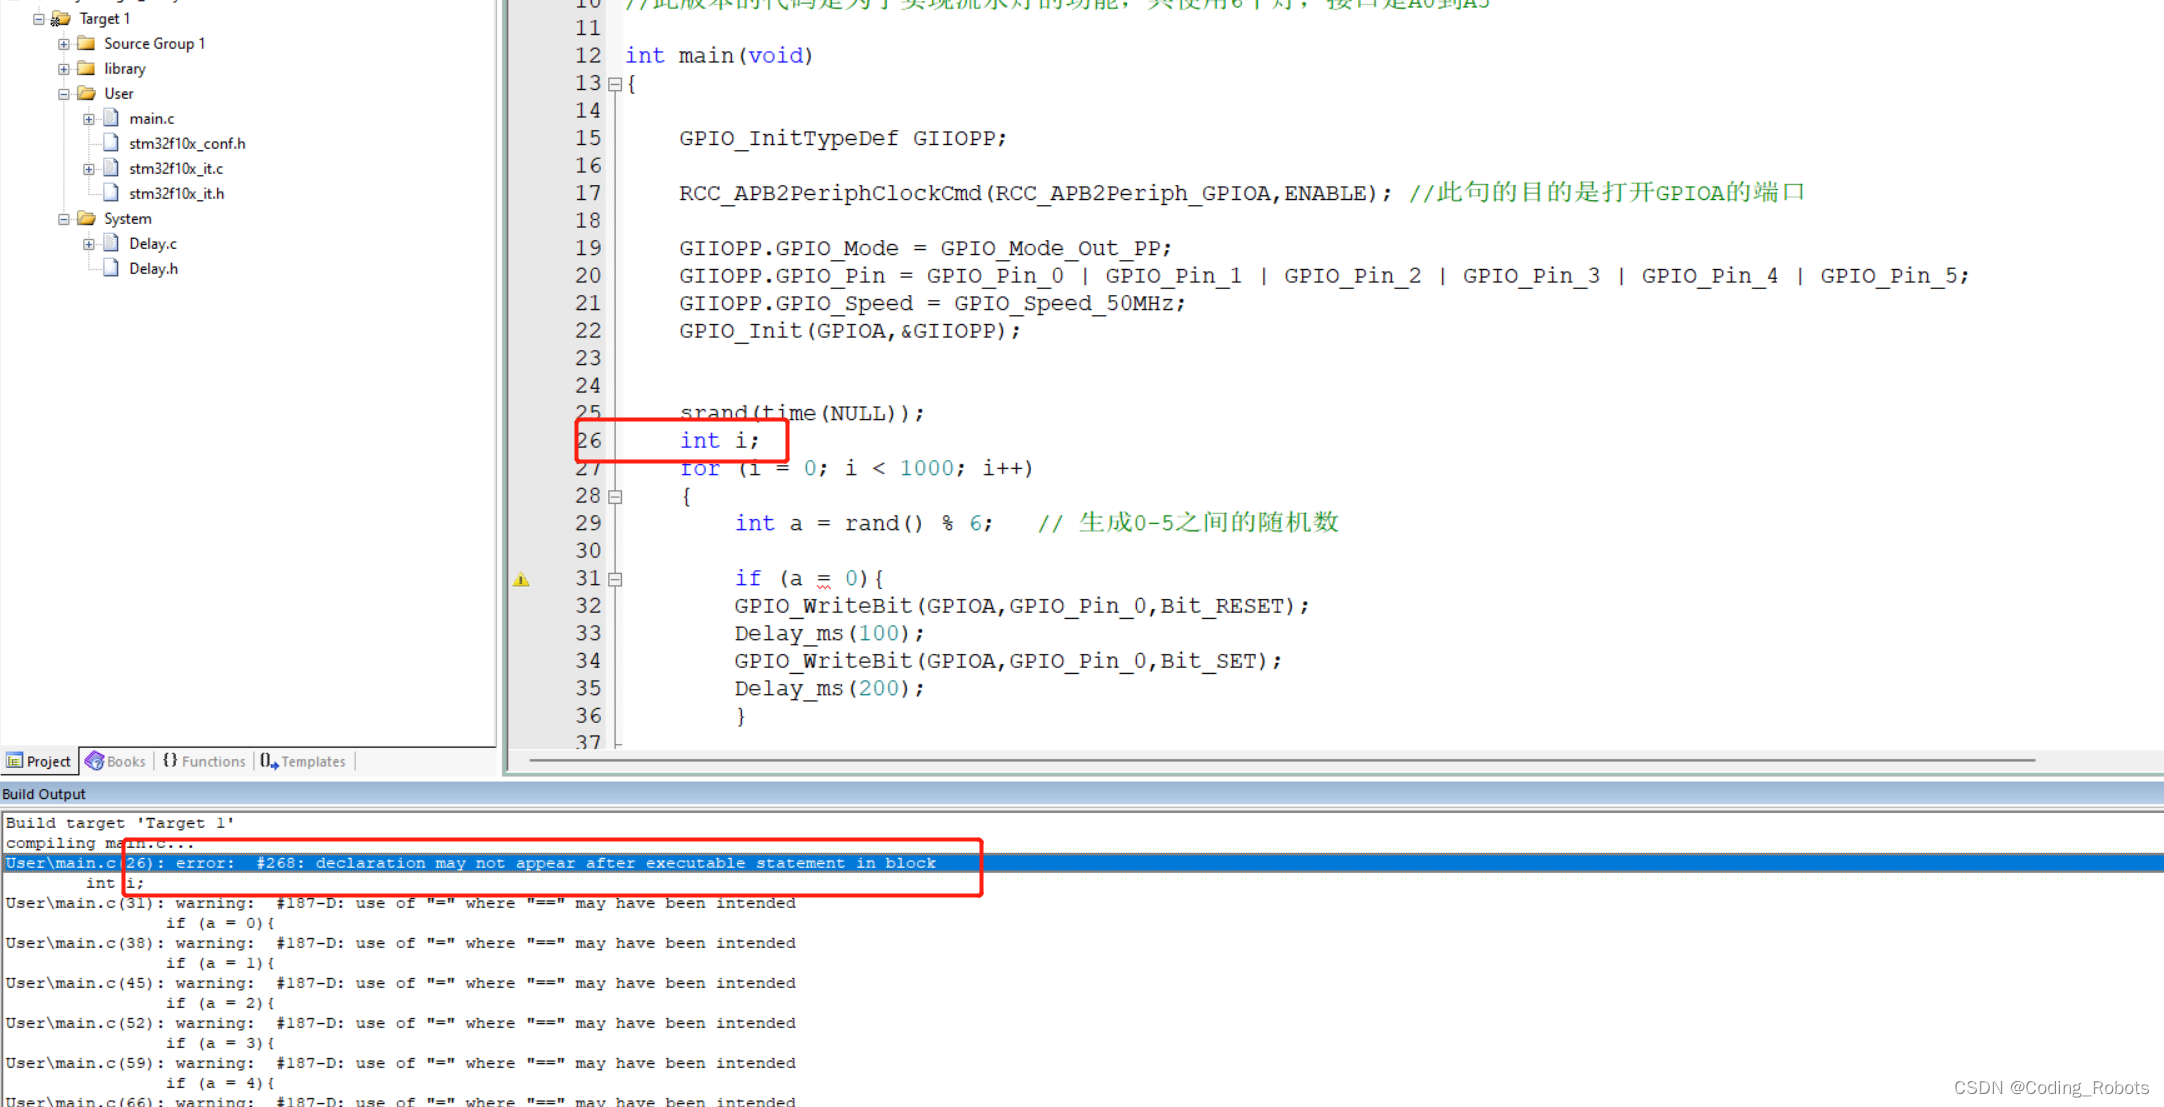The height and width of the screenshot is (1107, 2164).
Task: Toggle the fold marker at line 31
Action: [615, 579]
